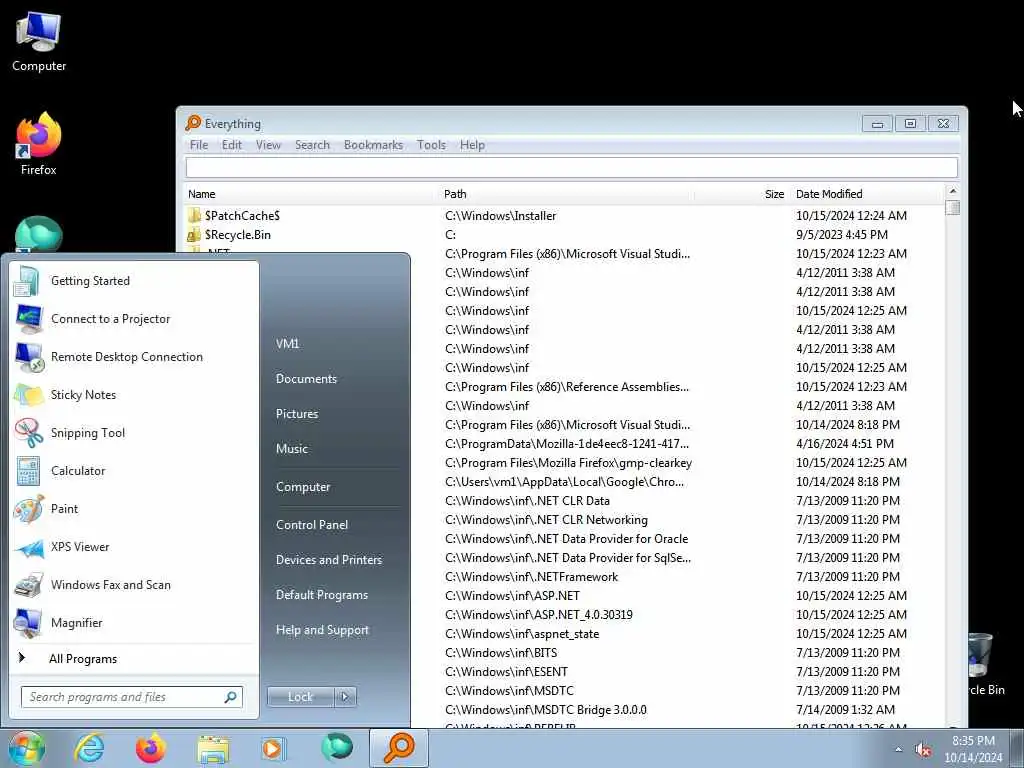Open the Tools menu in Everything
Screen dimensions: 1024x768
tap(431, 145)
